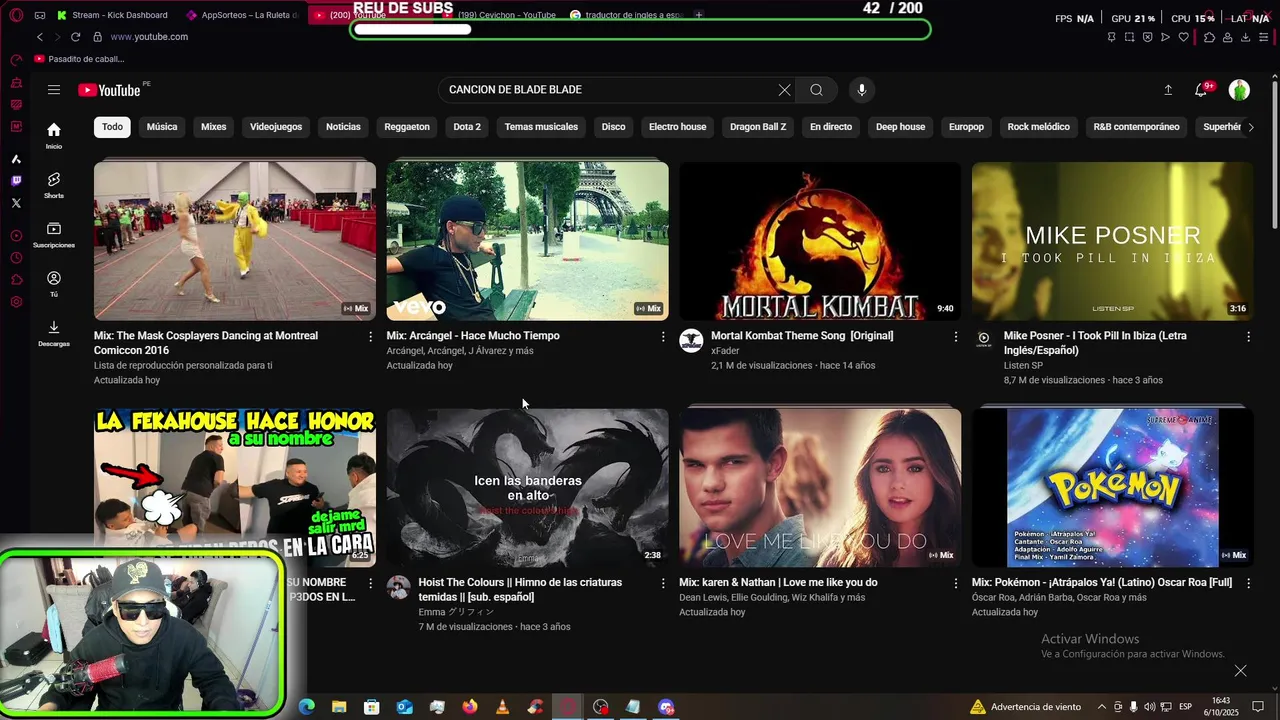Open the green account avatar menu
Viewport: 1280px width, 720px height.
(x=1239, y=90)
